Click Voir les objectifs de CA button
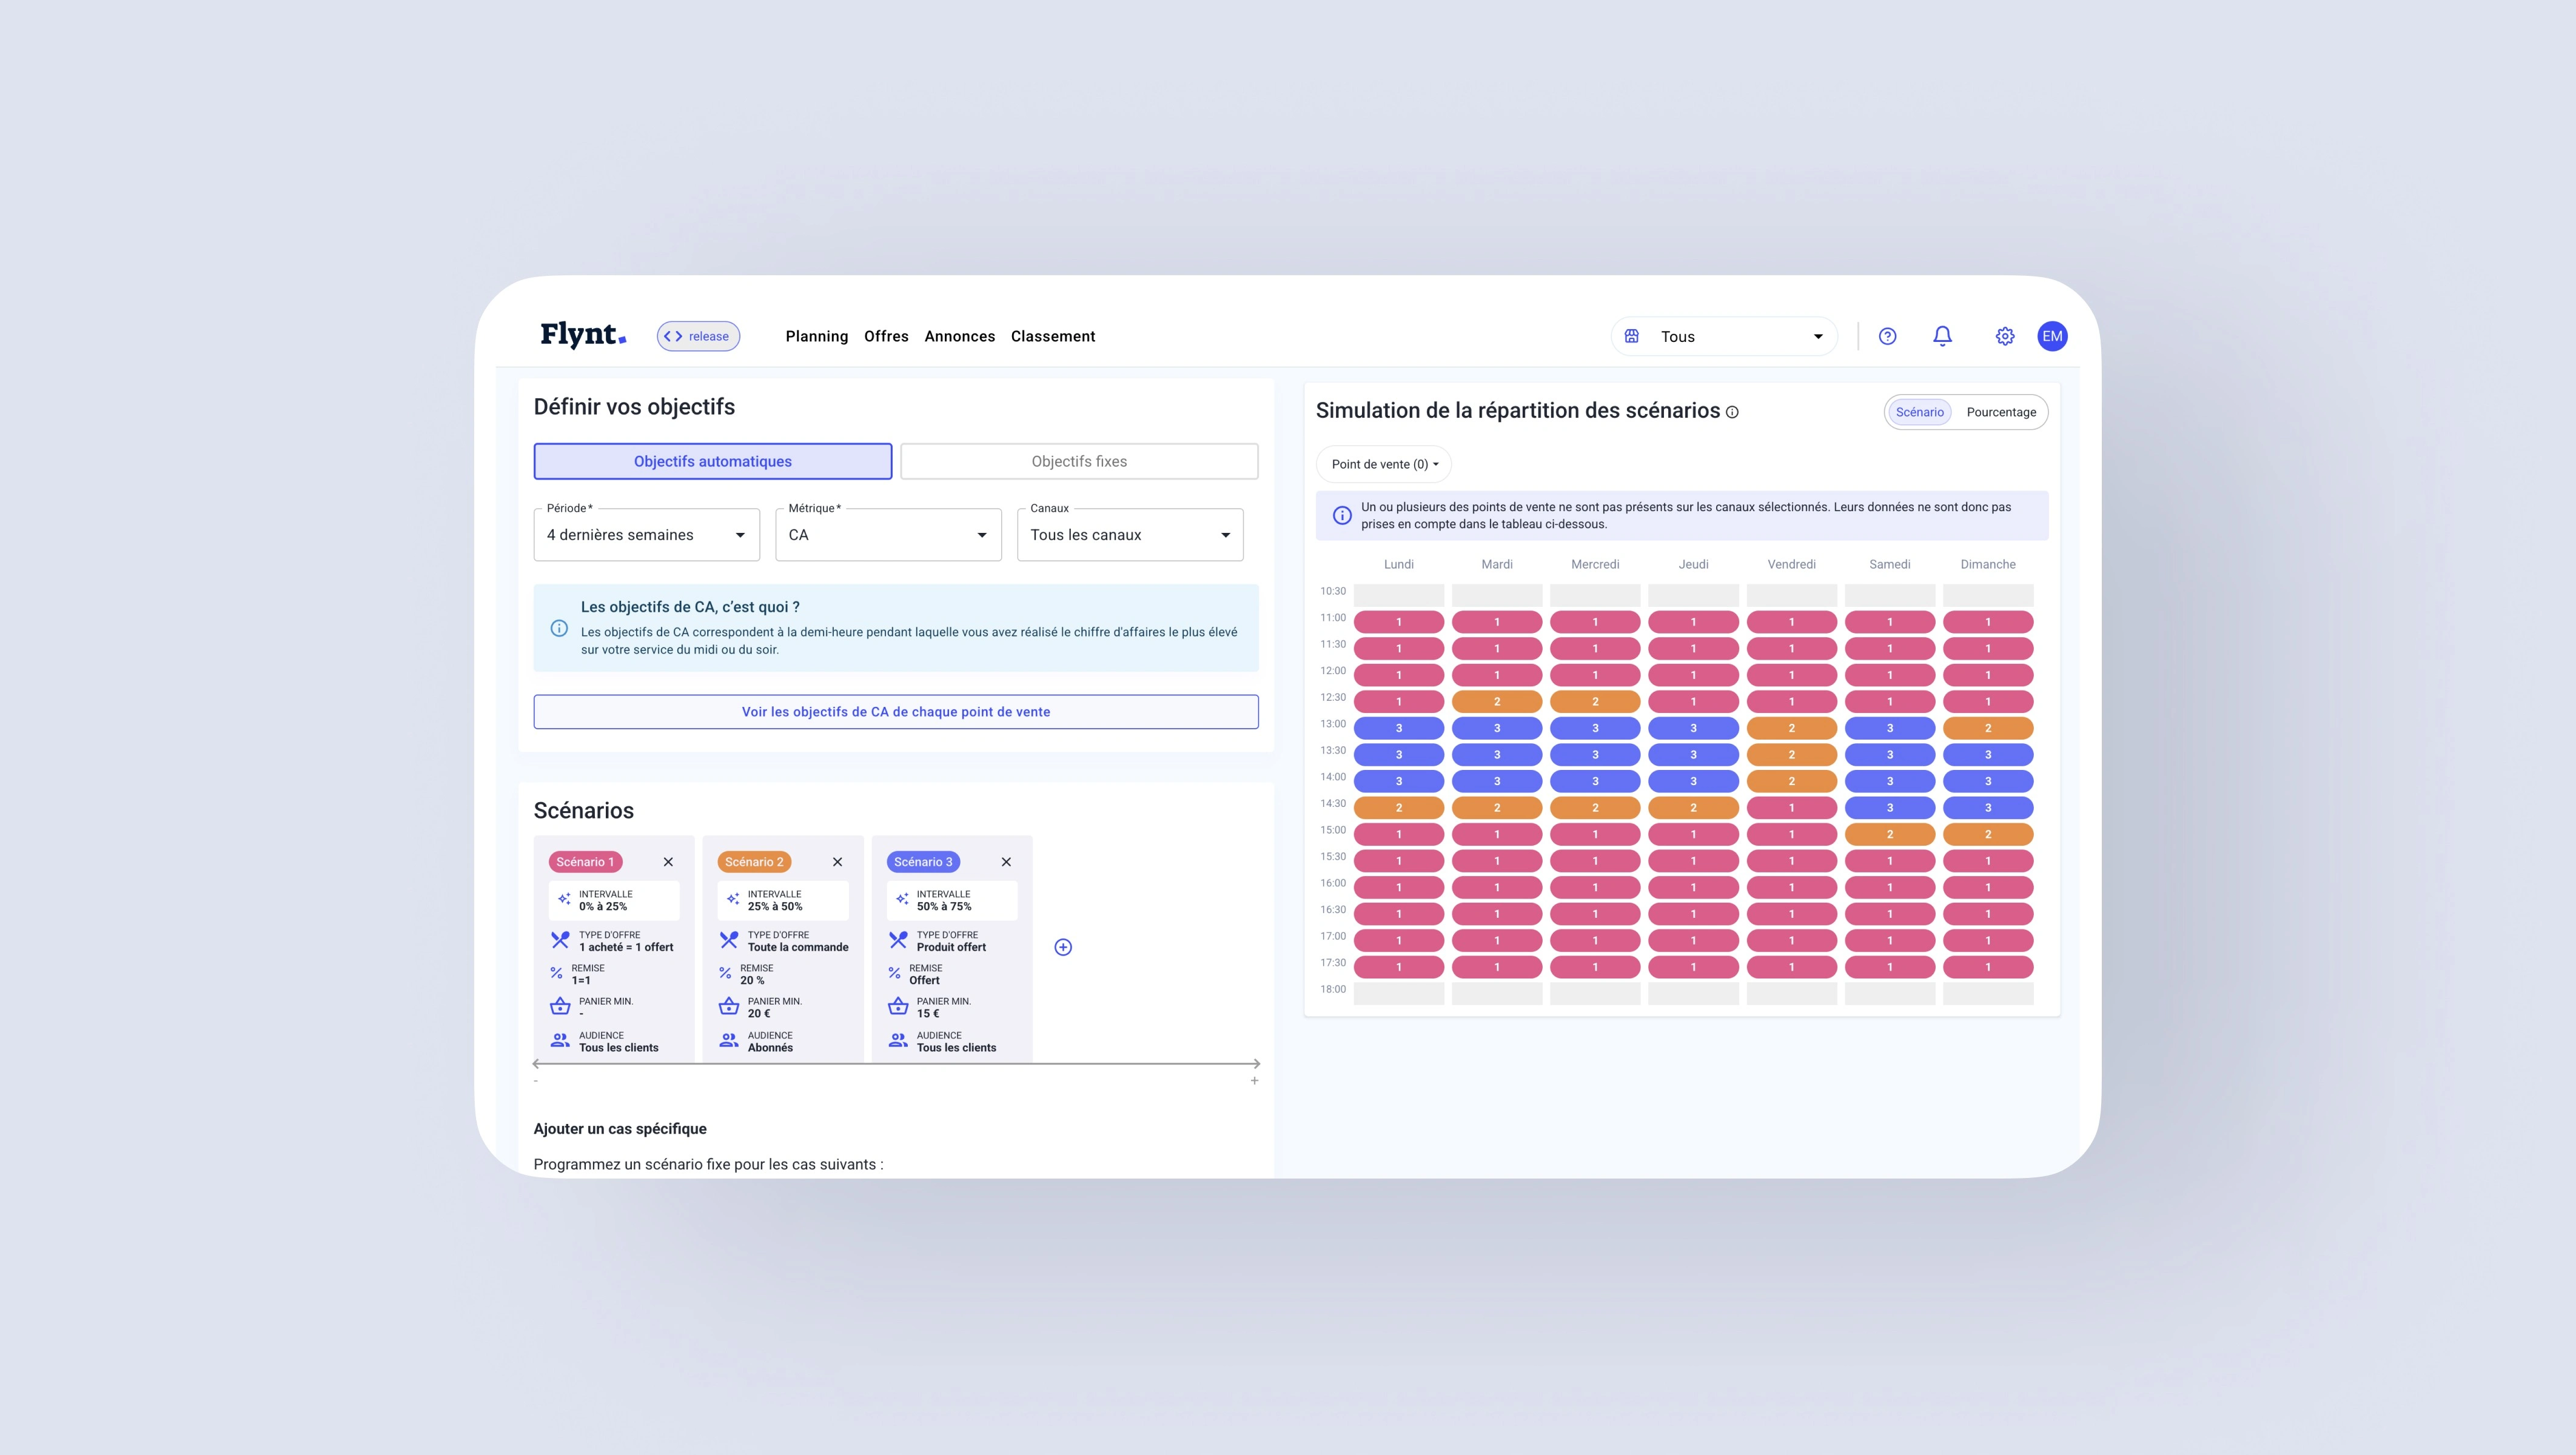 tap(895, 712)
